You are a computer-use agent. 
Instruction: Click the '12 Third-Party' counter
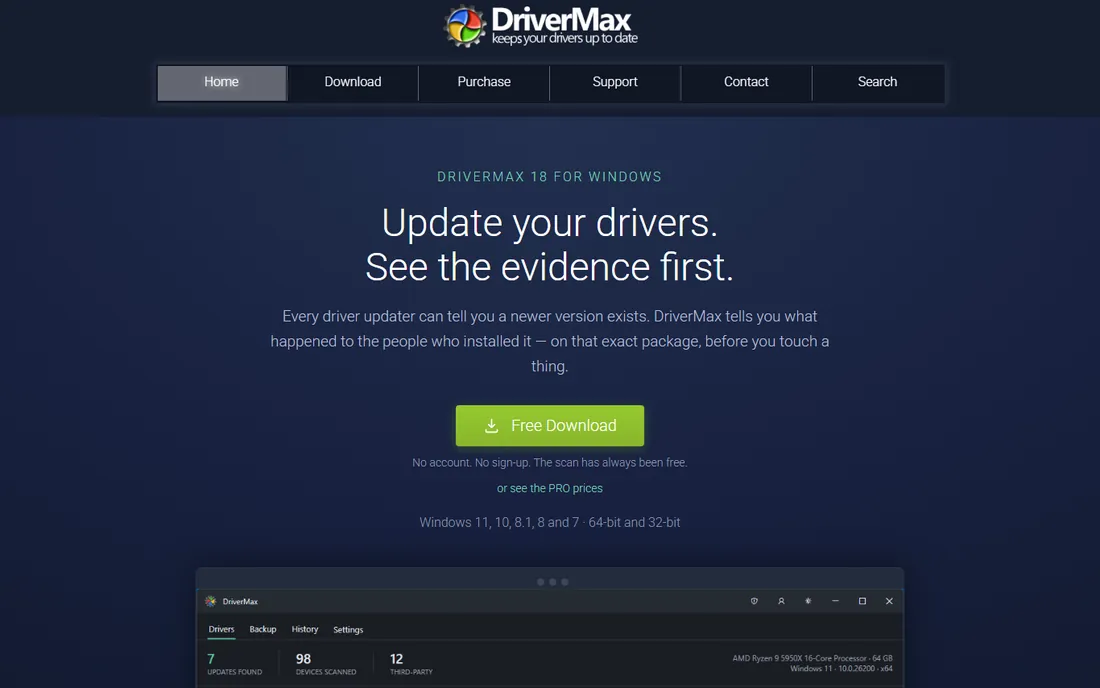pyautogui.click(x=411, y=663)
